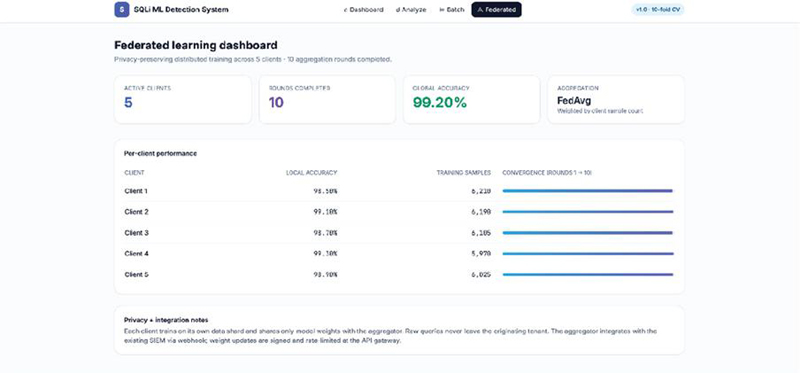Viewport: 800px width, 373px height.
Task: Click the 99.20% global accuracy figure
Action: coord(440,103)
